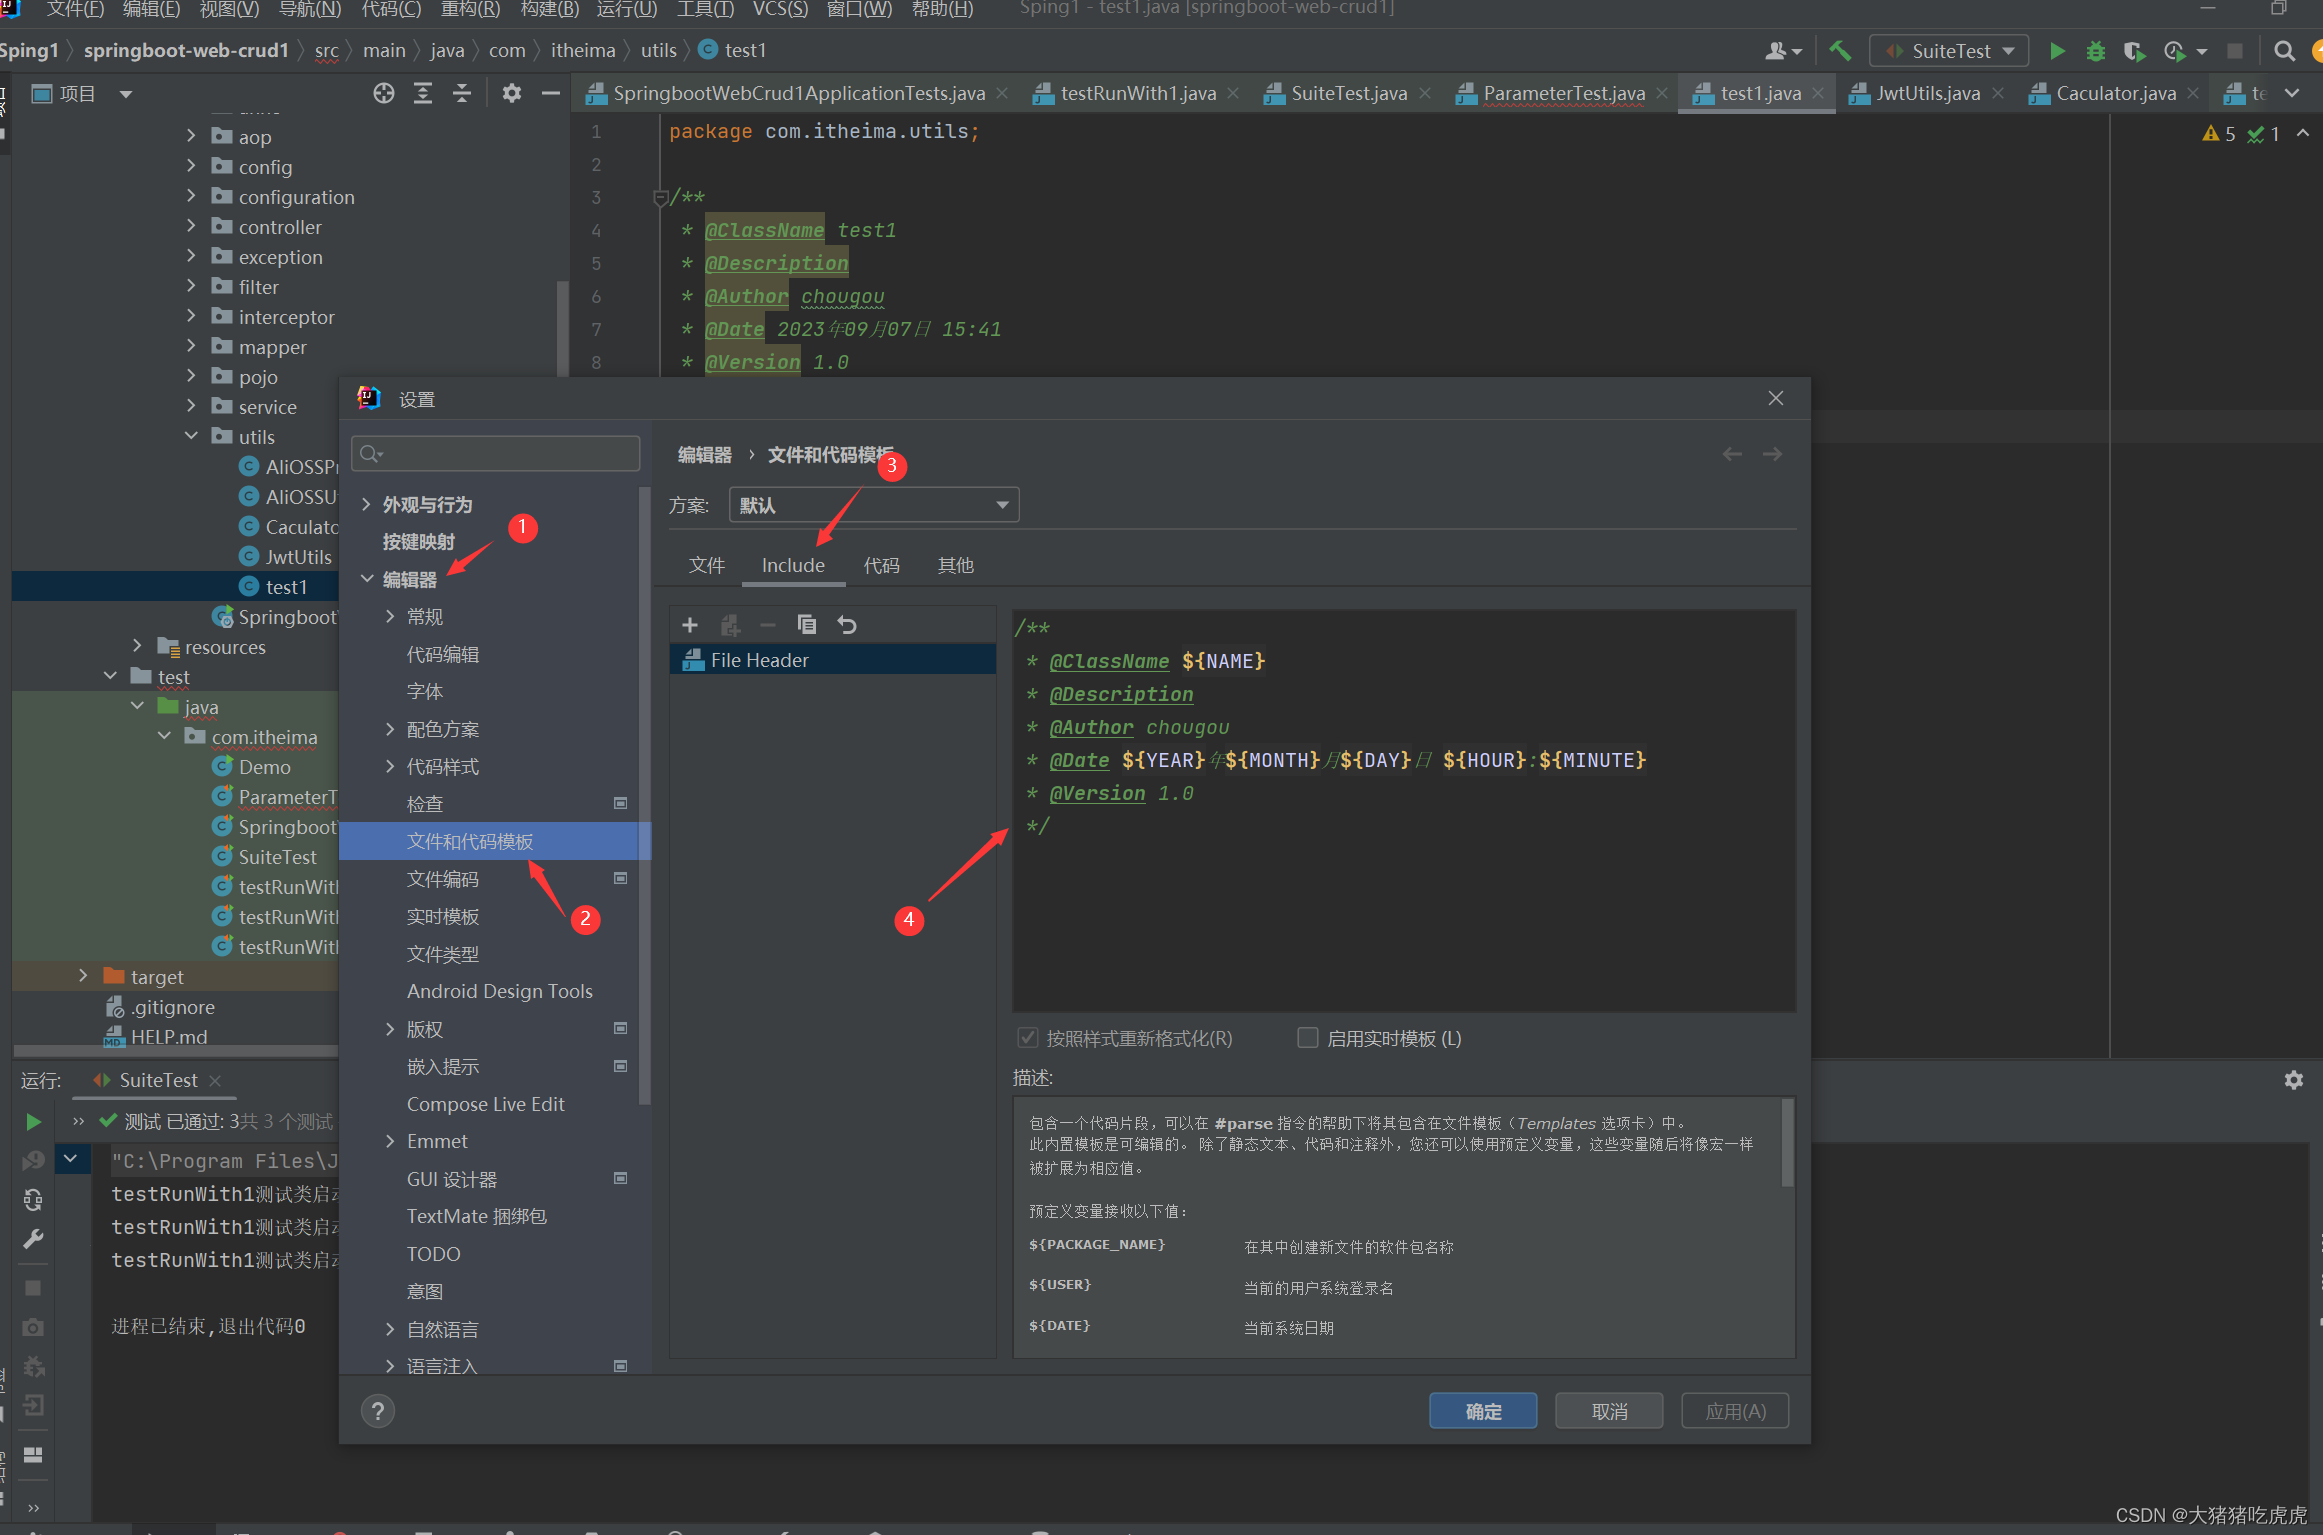Click the help question mark button
The width and height of the screenshot is (2323, 1535).
(378, 1411)
